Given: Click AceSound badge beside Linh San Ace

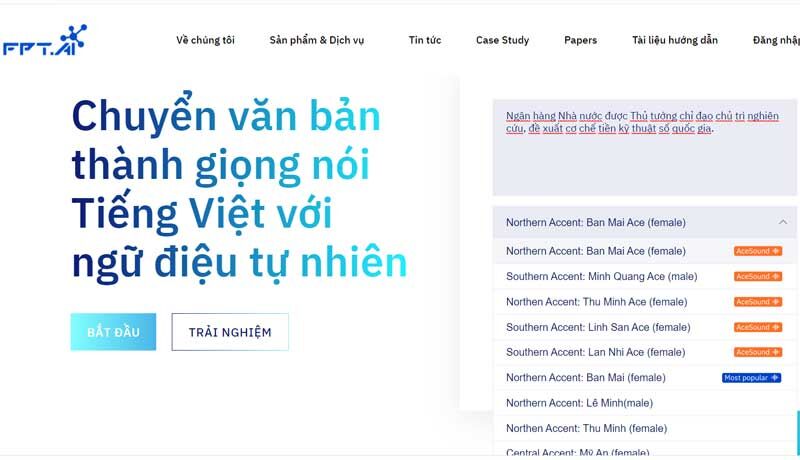Looking at the screenshot, I should 758,327.
